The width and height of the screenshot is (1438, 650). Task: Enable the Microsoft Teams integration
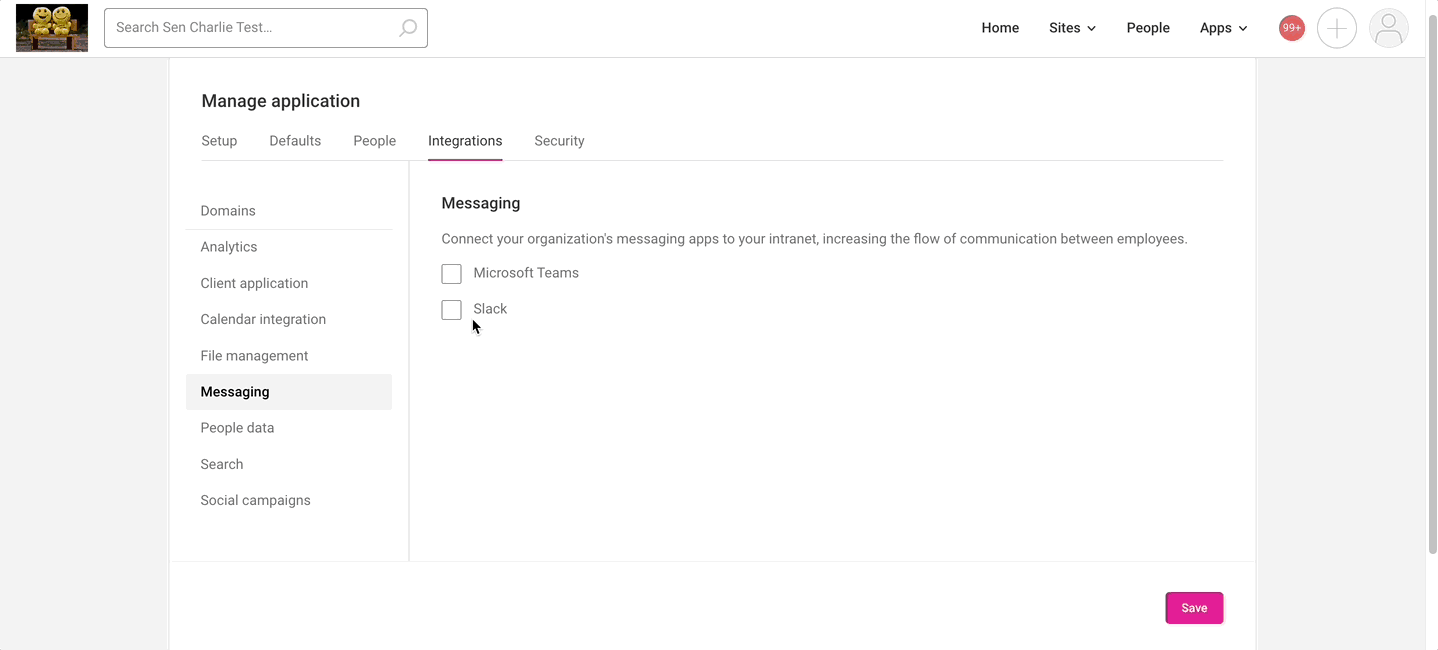(451, 273)
